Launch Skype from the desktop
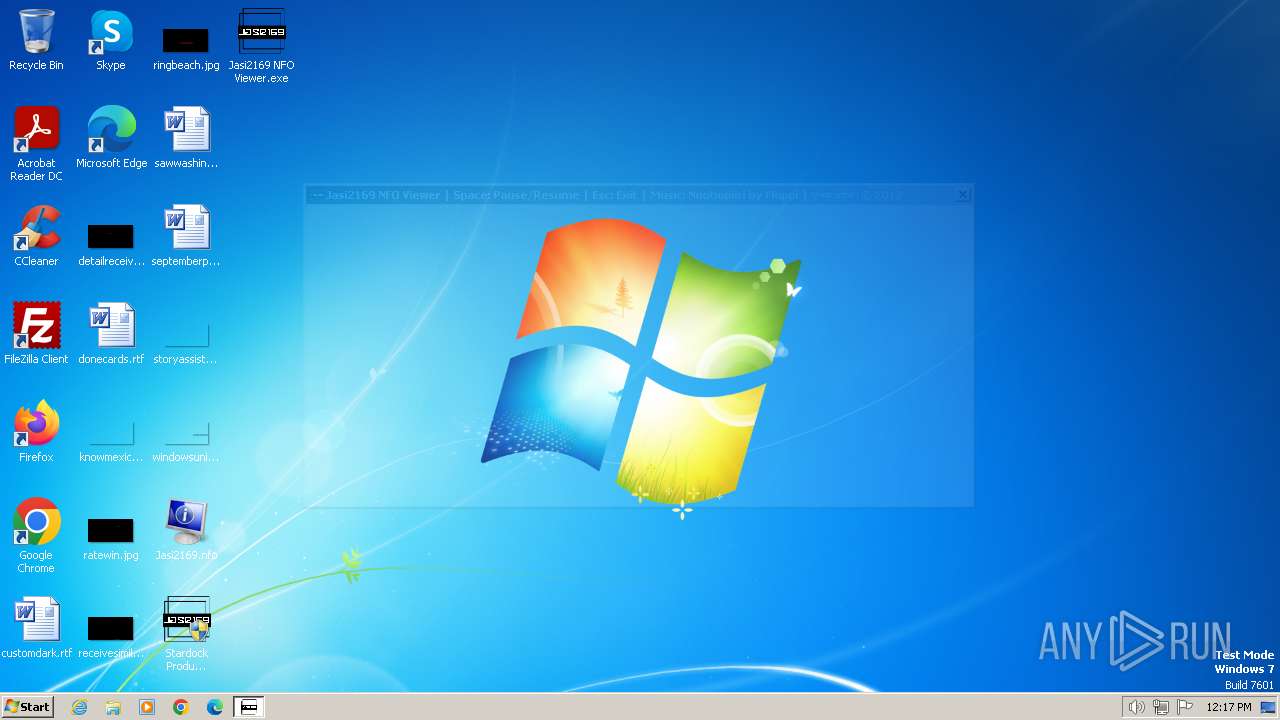Image resolution: width=1280 pixels, height=720 pixels. (x=111, y=41)
